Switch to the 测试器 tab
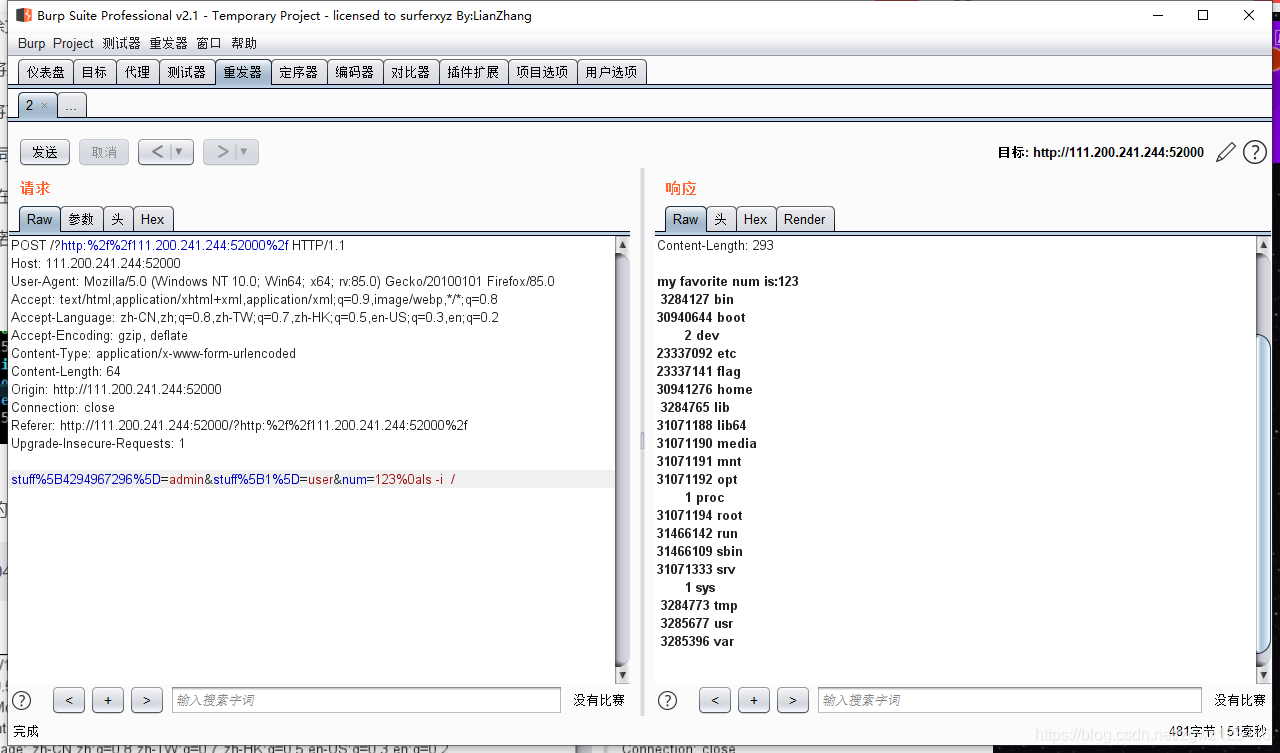Screen dimensions: 1280x753 [186, 72]
